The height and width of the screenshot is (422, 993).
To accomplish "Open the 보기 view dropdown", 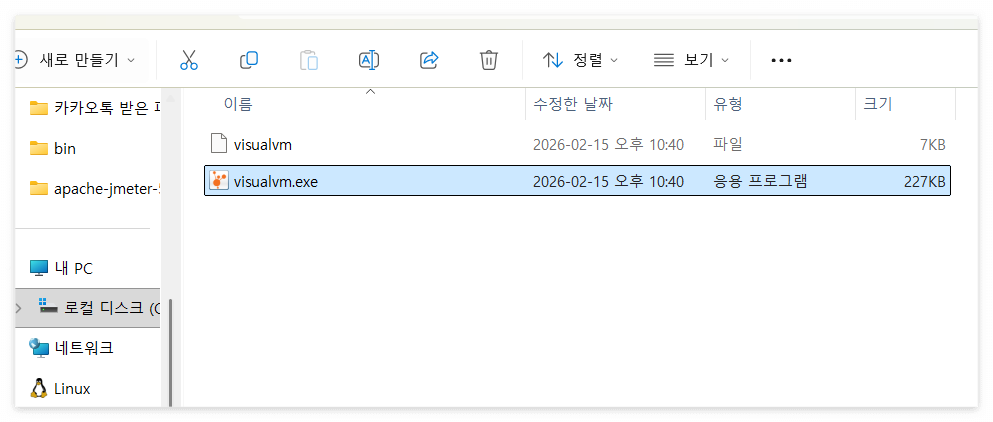I will click(x=692, y=60).
